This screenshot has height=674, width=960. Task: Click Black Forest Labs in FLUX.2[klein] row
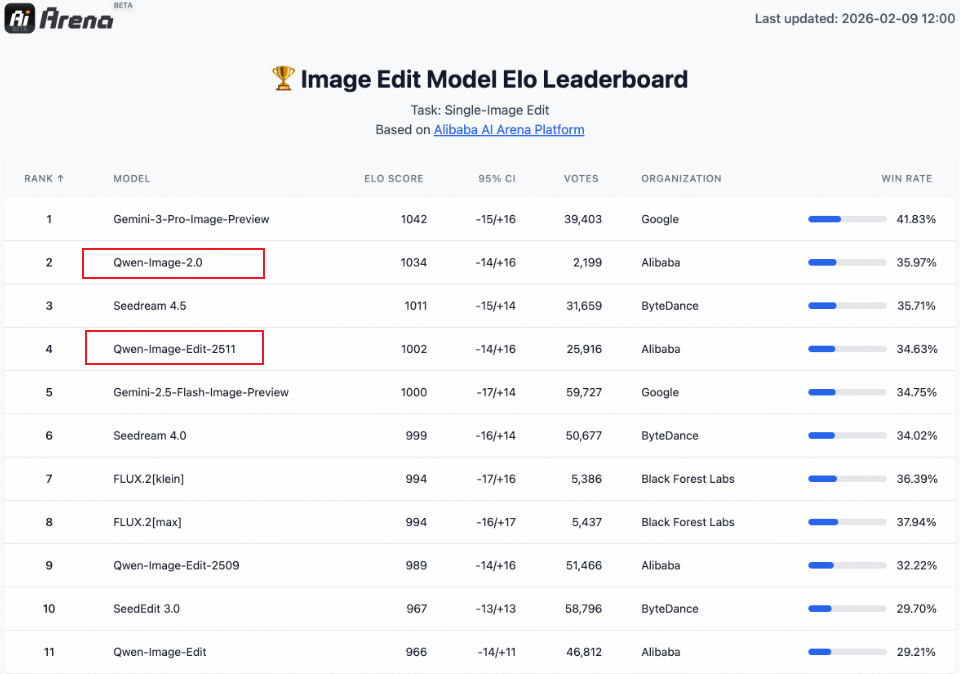click(x=688, y=479)
